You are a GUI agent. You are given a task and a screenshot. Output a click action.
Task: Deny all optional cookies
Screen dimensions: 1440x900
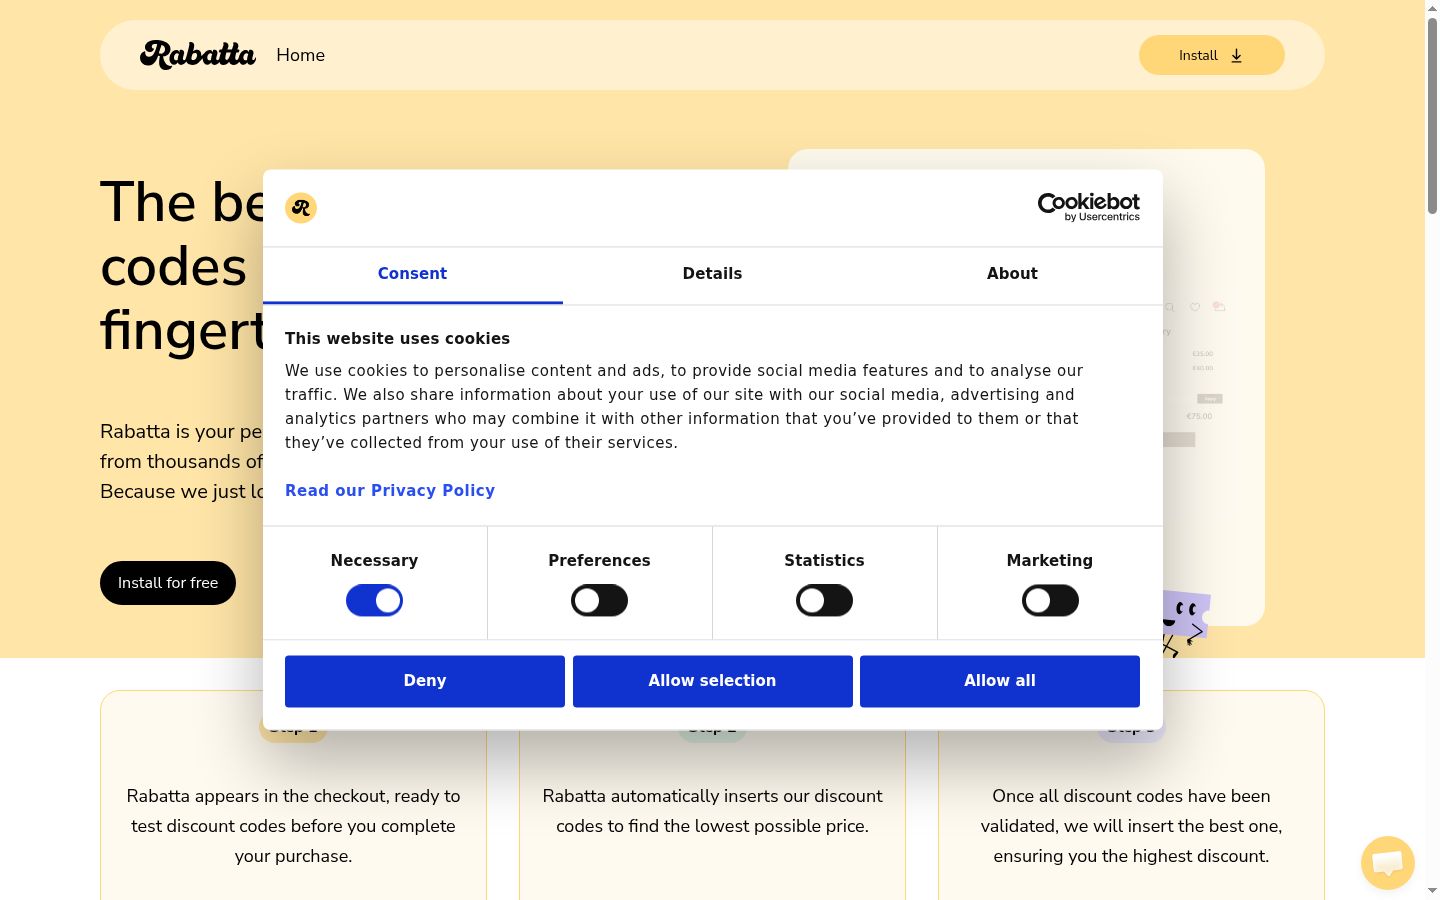pyautogui.click(x=425, y=681)
